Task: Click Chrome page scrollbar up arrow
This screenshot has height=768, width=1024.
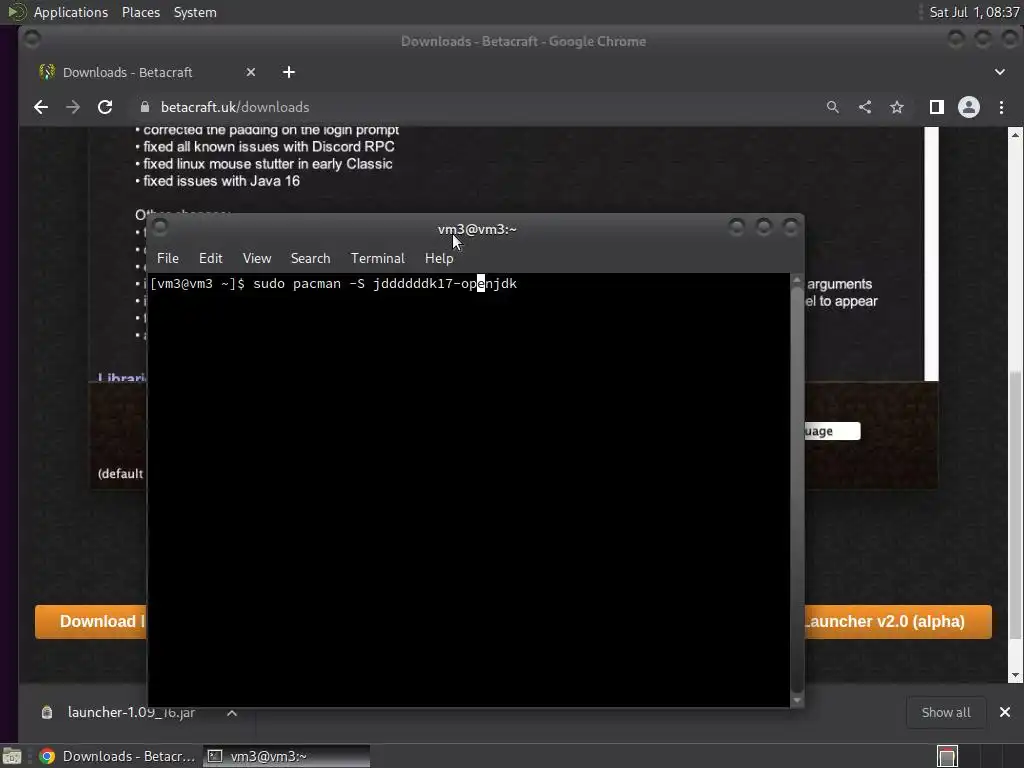Action: point(1015,135)
